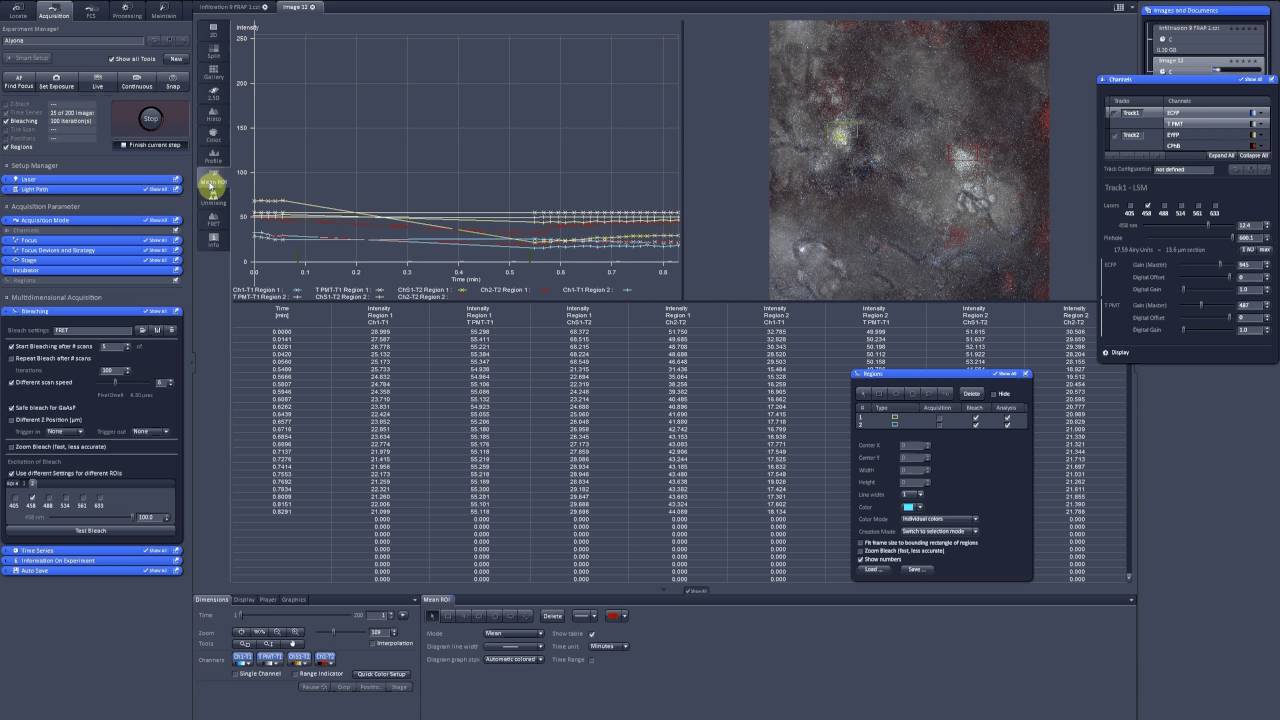
Task: Toggle Start Bleaching after # scans
Action: coord(10,346)
